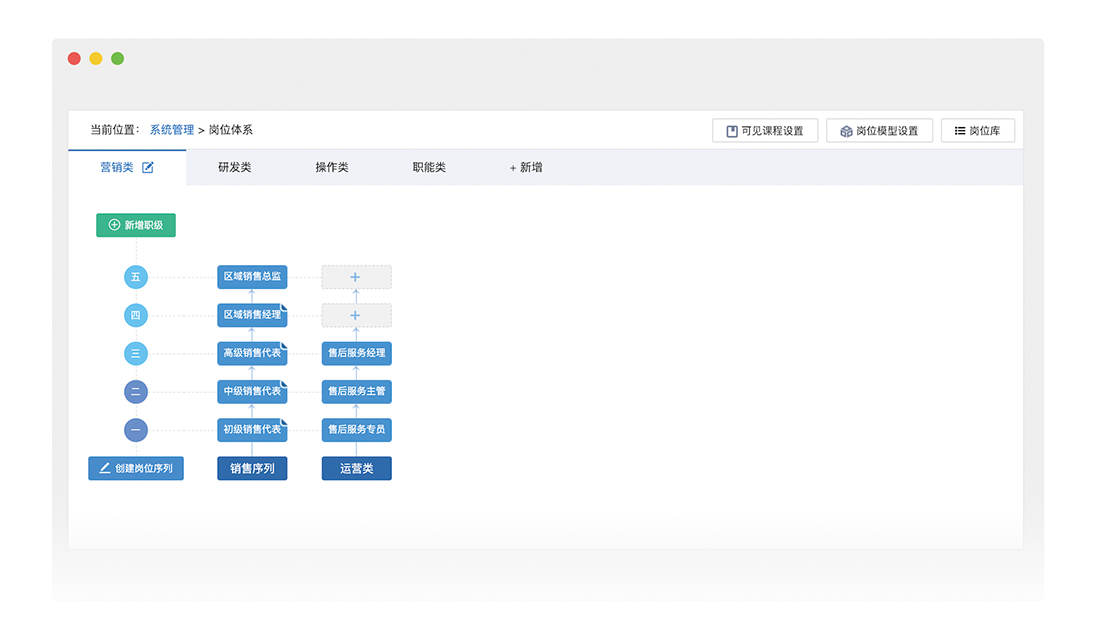Image resolution: width=1100 pixels, height=628 pixels.
Task: Open 可见课程设置 settings
Action: [x=765, y=131]
